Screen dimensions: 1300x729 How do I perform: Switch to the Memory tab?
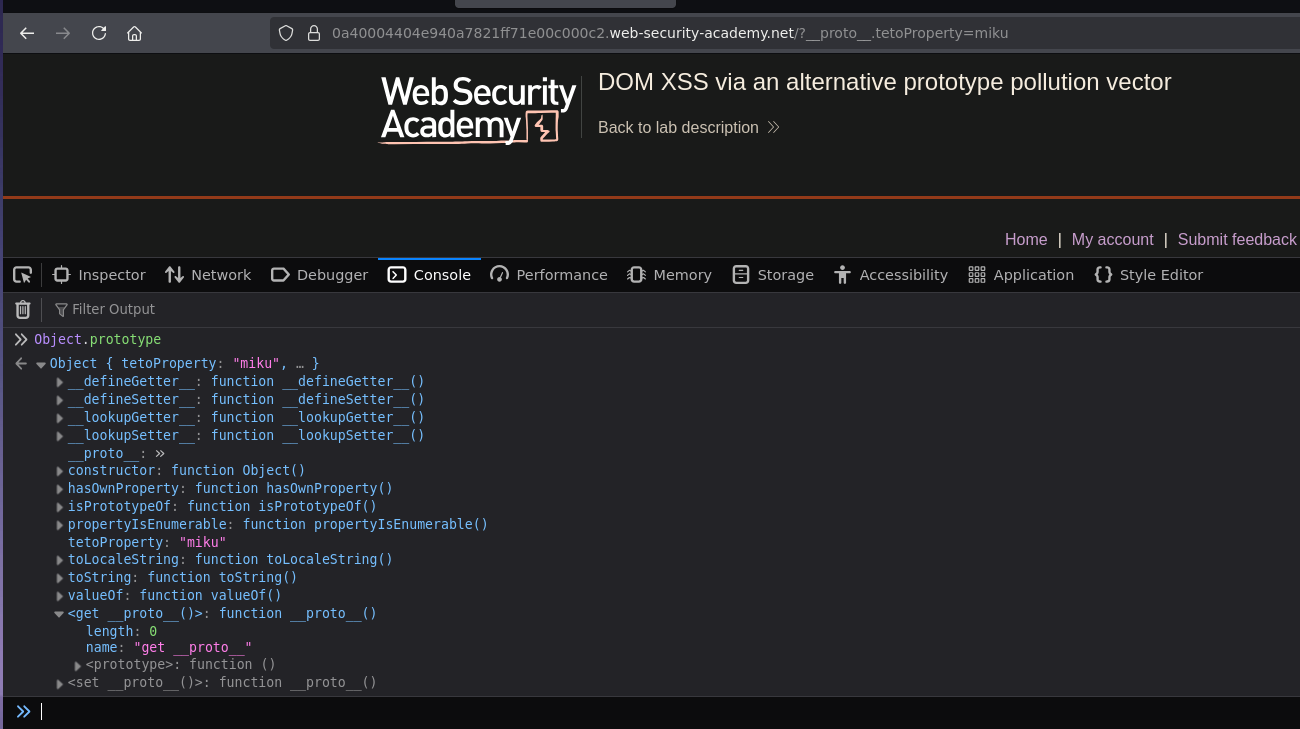[x=669, y=275]
